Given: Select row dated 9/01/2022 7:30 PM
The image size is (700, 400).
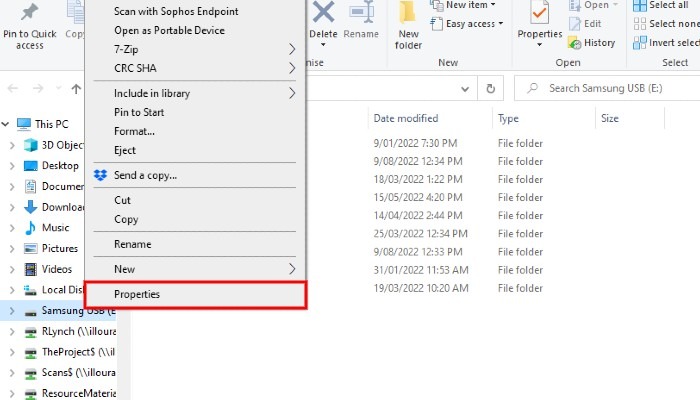Looking at the screenshot, I should (459, 143).
